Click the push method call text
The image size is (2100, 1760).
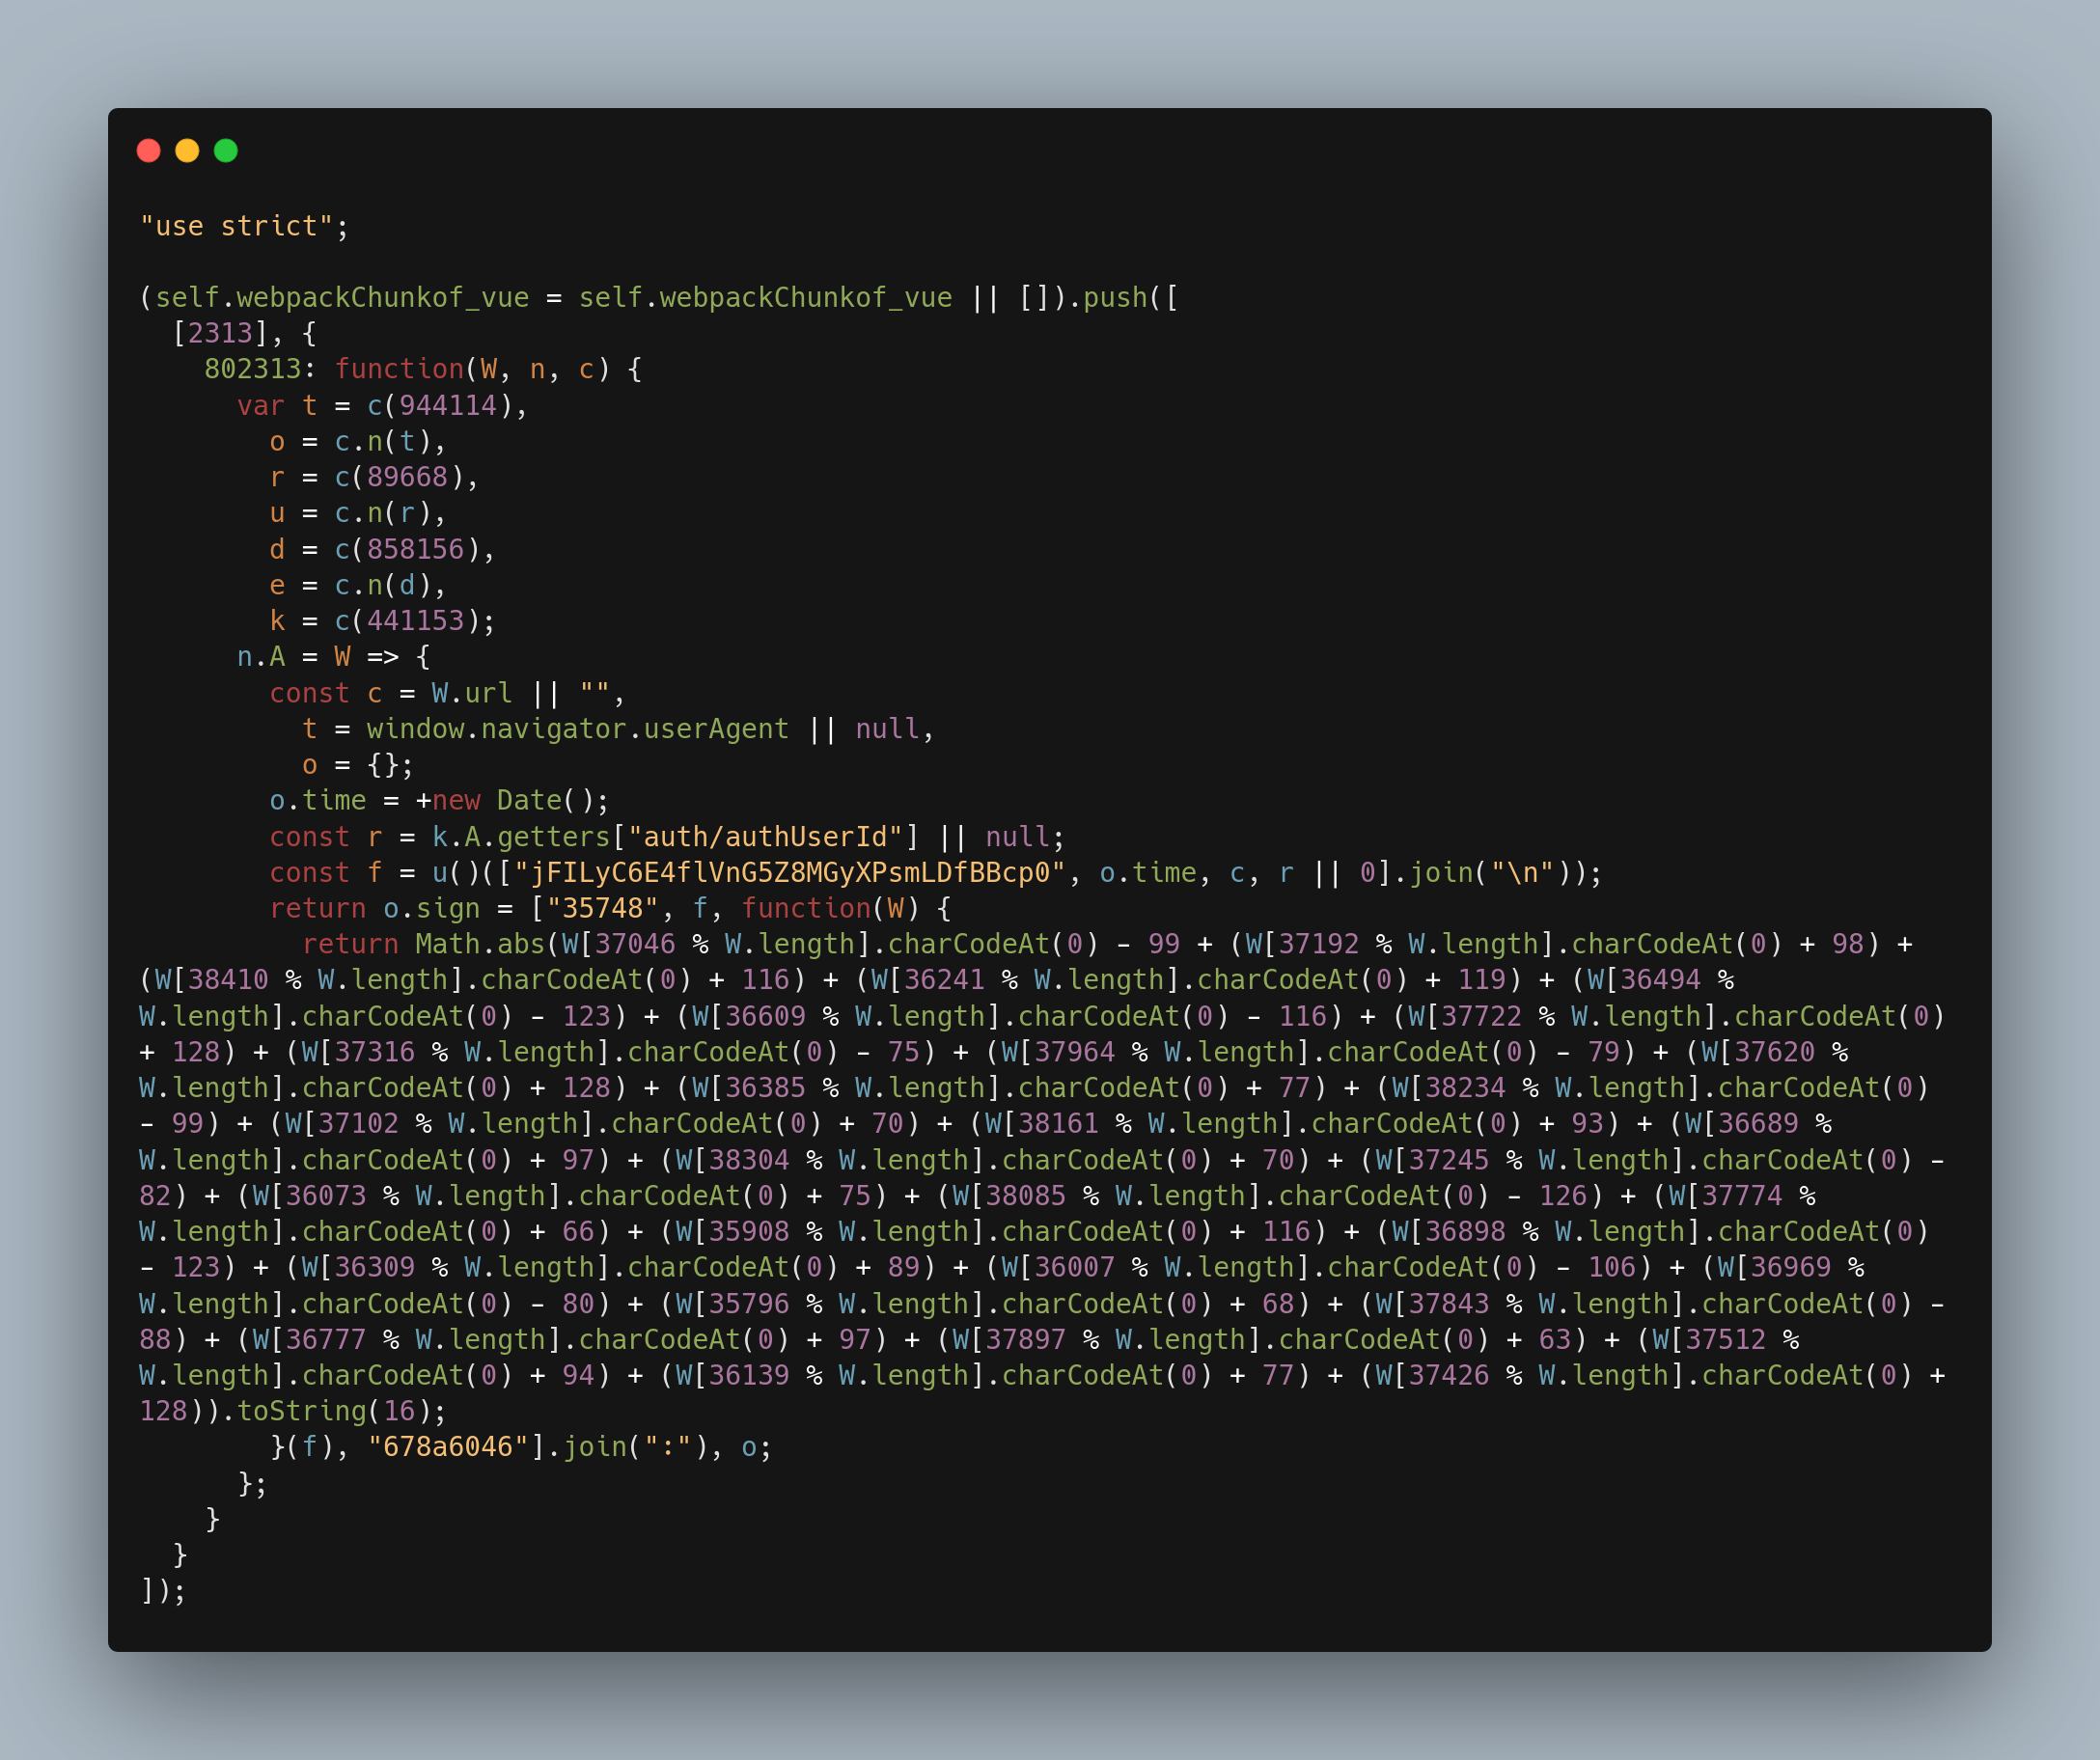click(1115, 297)
